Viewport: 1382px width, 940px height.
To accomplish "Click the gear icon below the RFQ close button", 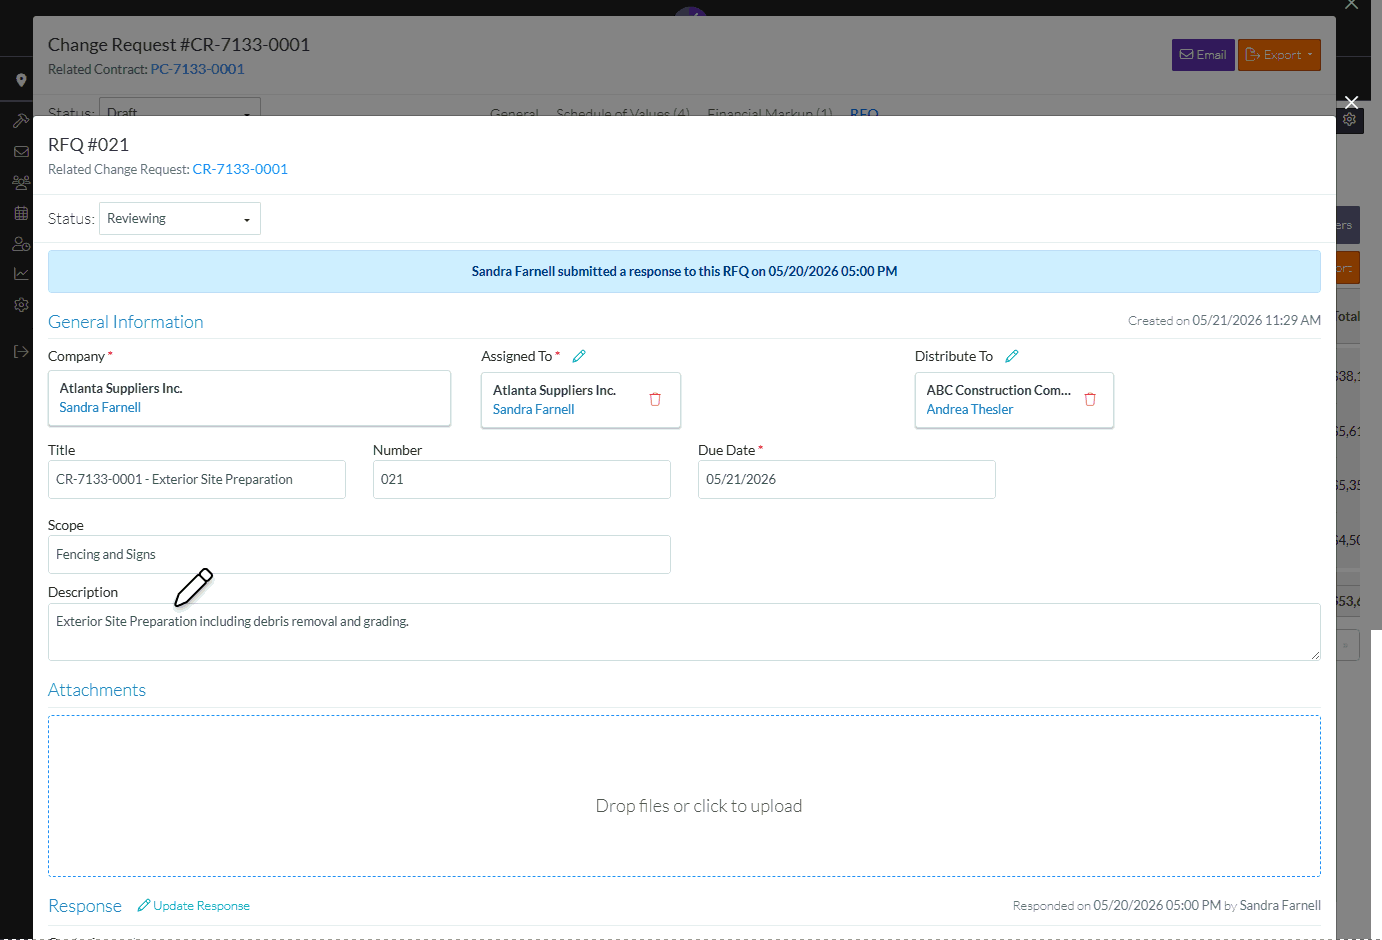I will click(1349, 119).
